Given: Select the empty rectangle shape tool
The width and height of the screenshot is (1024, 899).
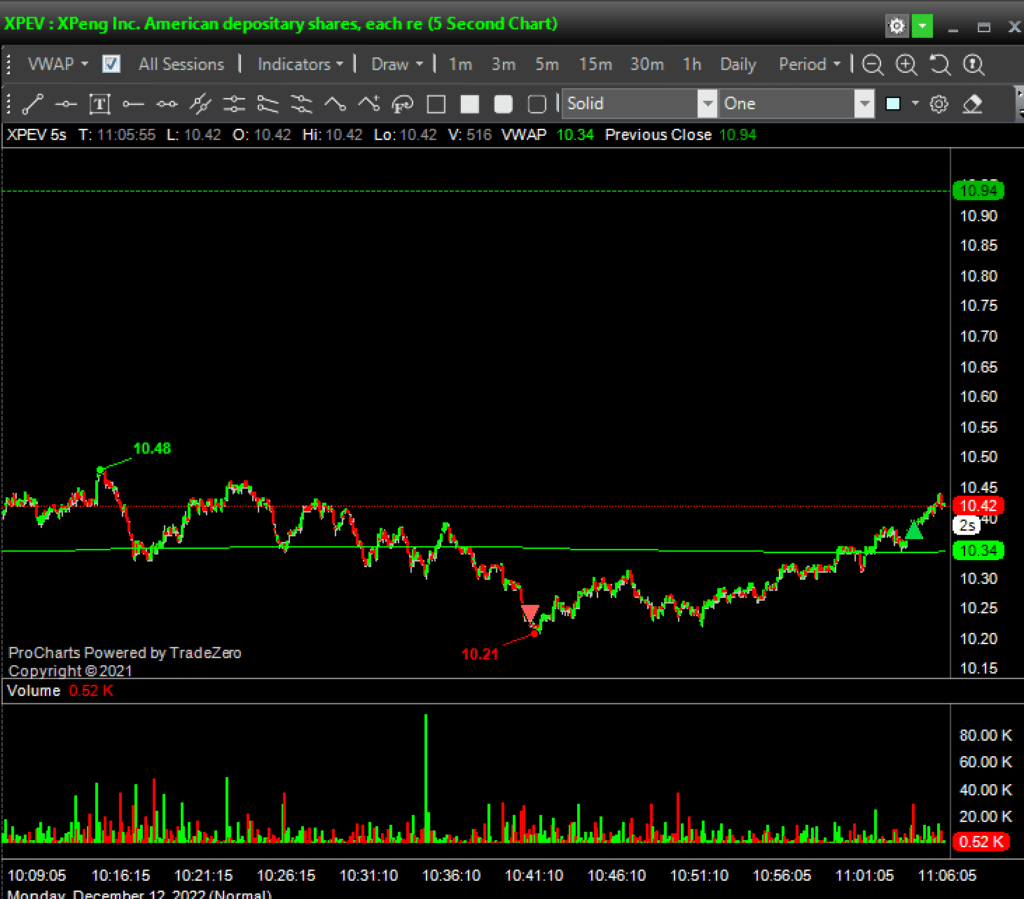Looking at the screenshot, I should click(436, 104).
